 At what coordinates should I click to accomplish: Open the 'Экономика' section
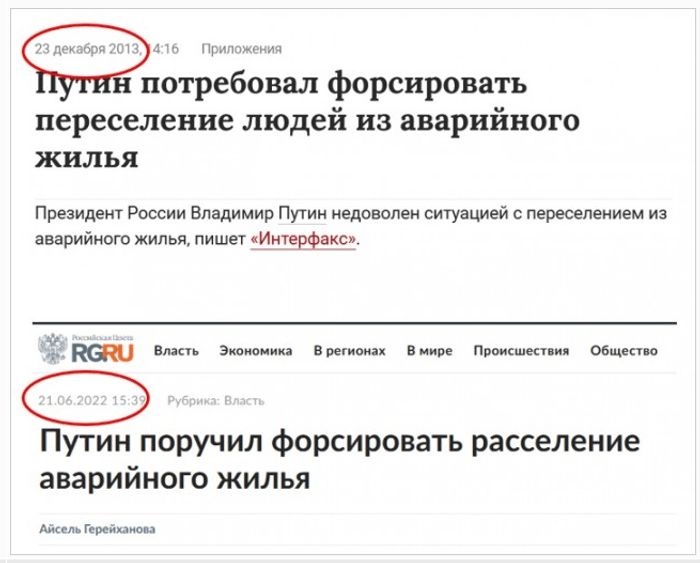256,351
